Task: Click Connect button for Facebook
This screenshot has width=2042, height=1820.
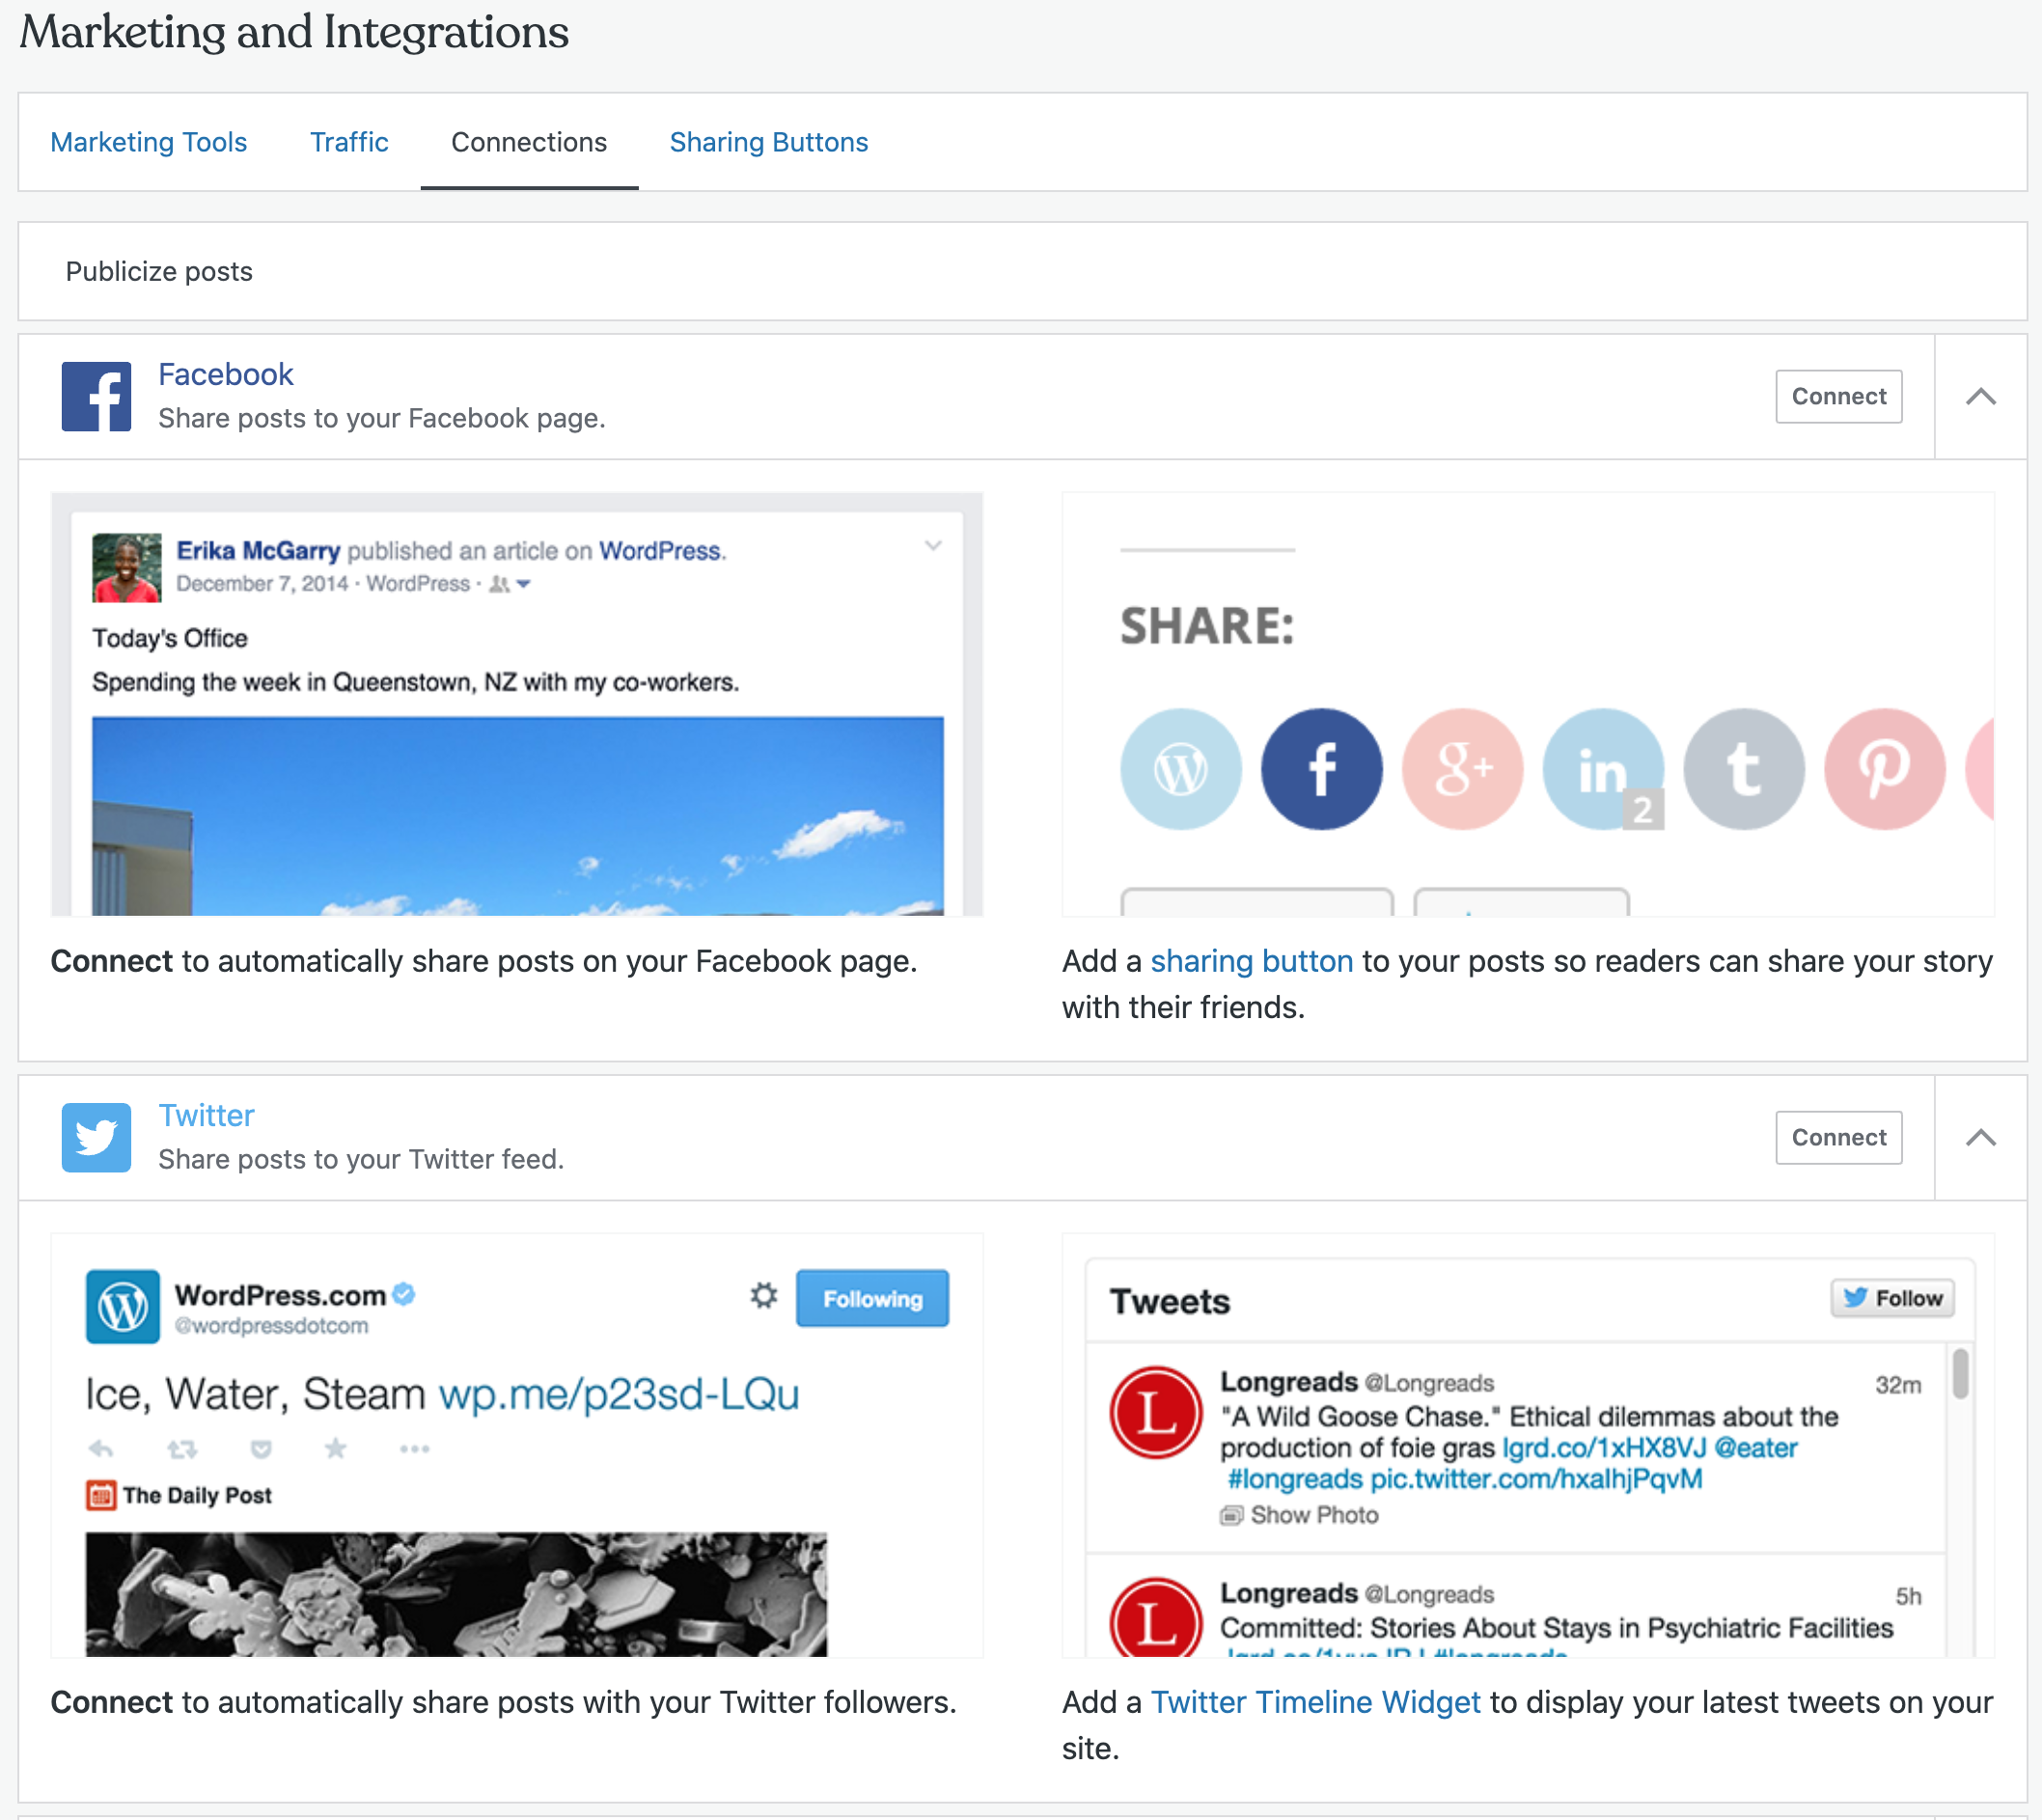Action: point(1839,397)
